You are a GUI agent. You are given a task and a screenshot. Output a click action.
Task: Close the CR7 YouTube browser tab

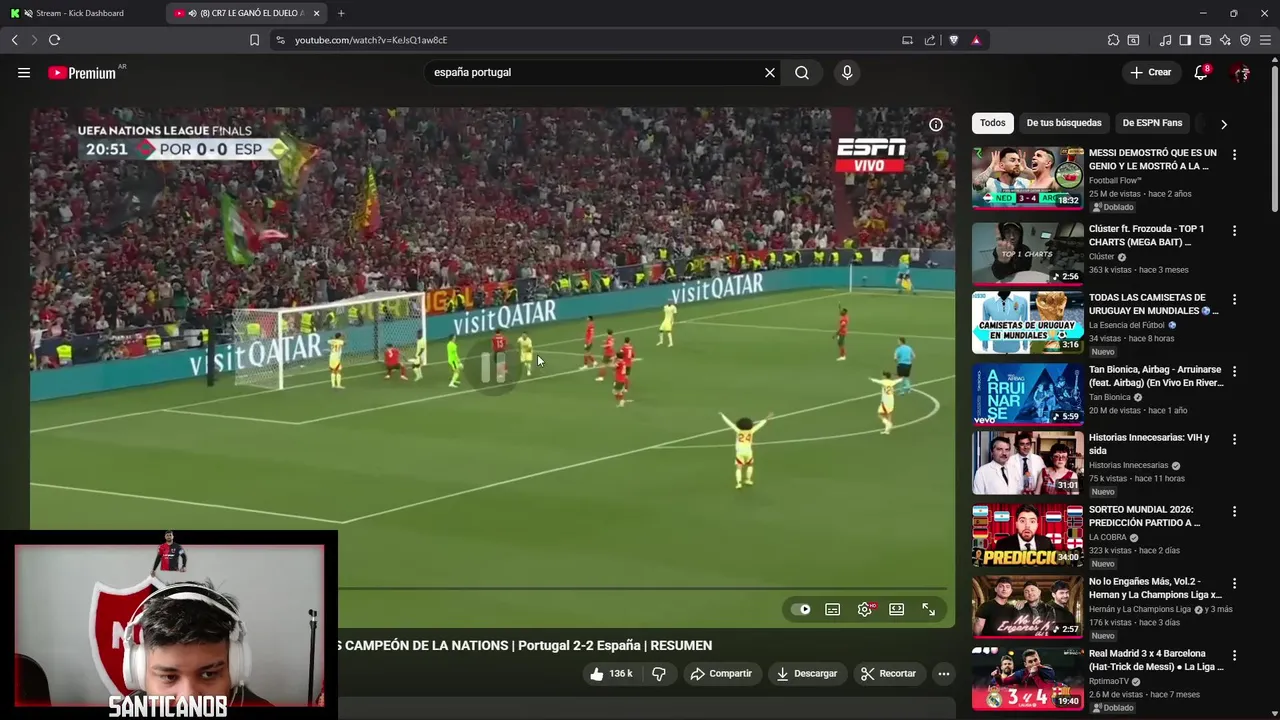317,13
